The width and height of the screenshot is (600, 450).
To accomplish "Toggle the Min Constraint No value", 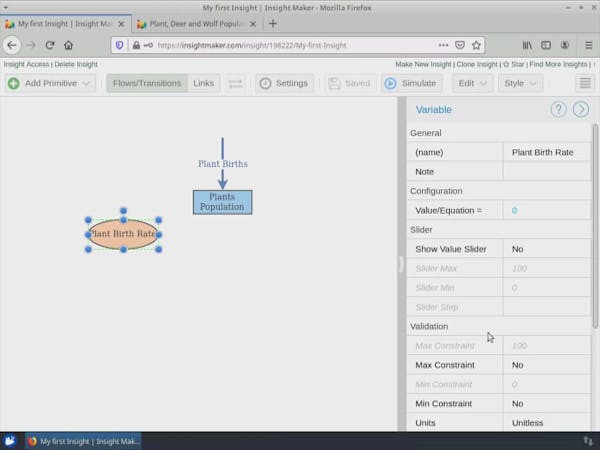I will coord(547,403).
